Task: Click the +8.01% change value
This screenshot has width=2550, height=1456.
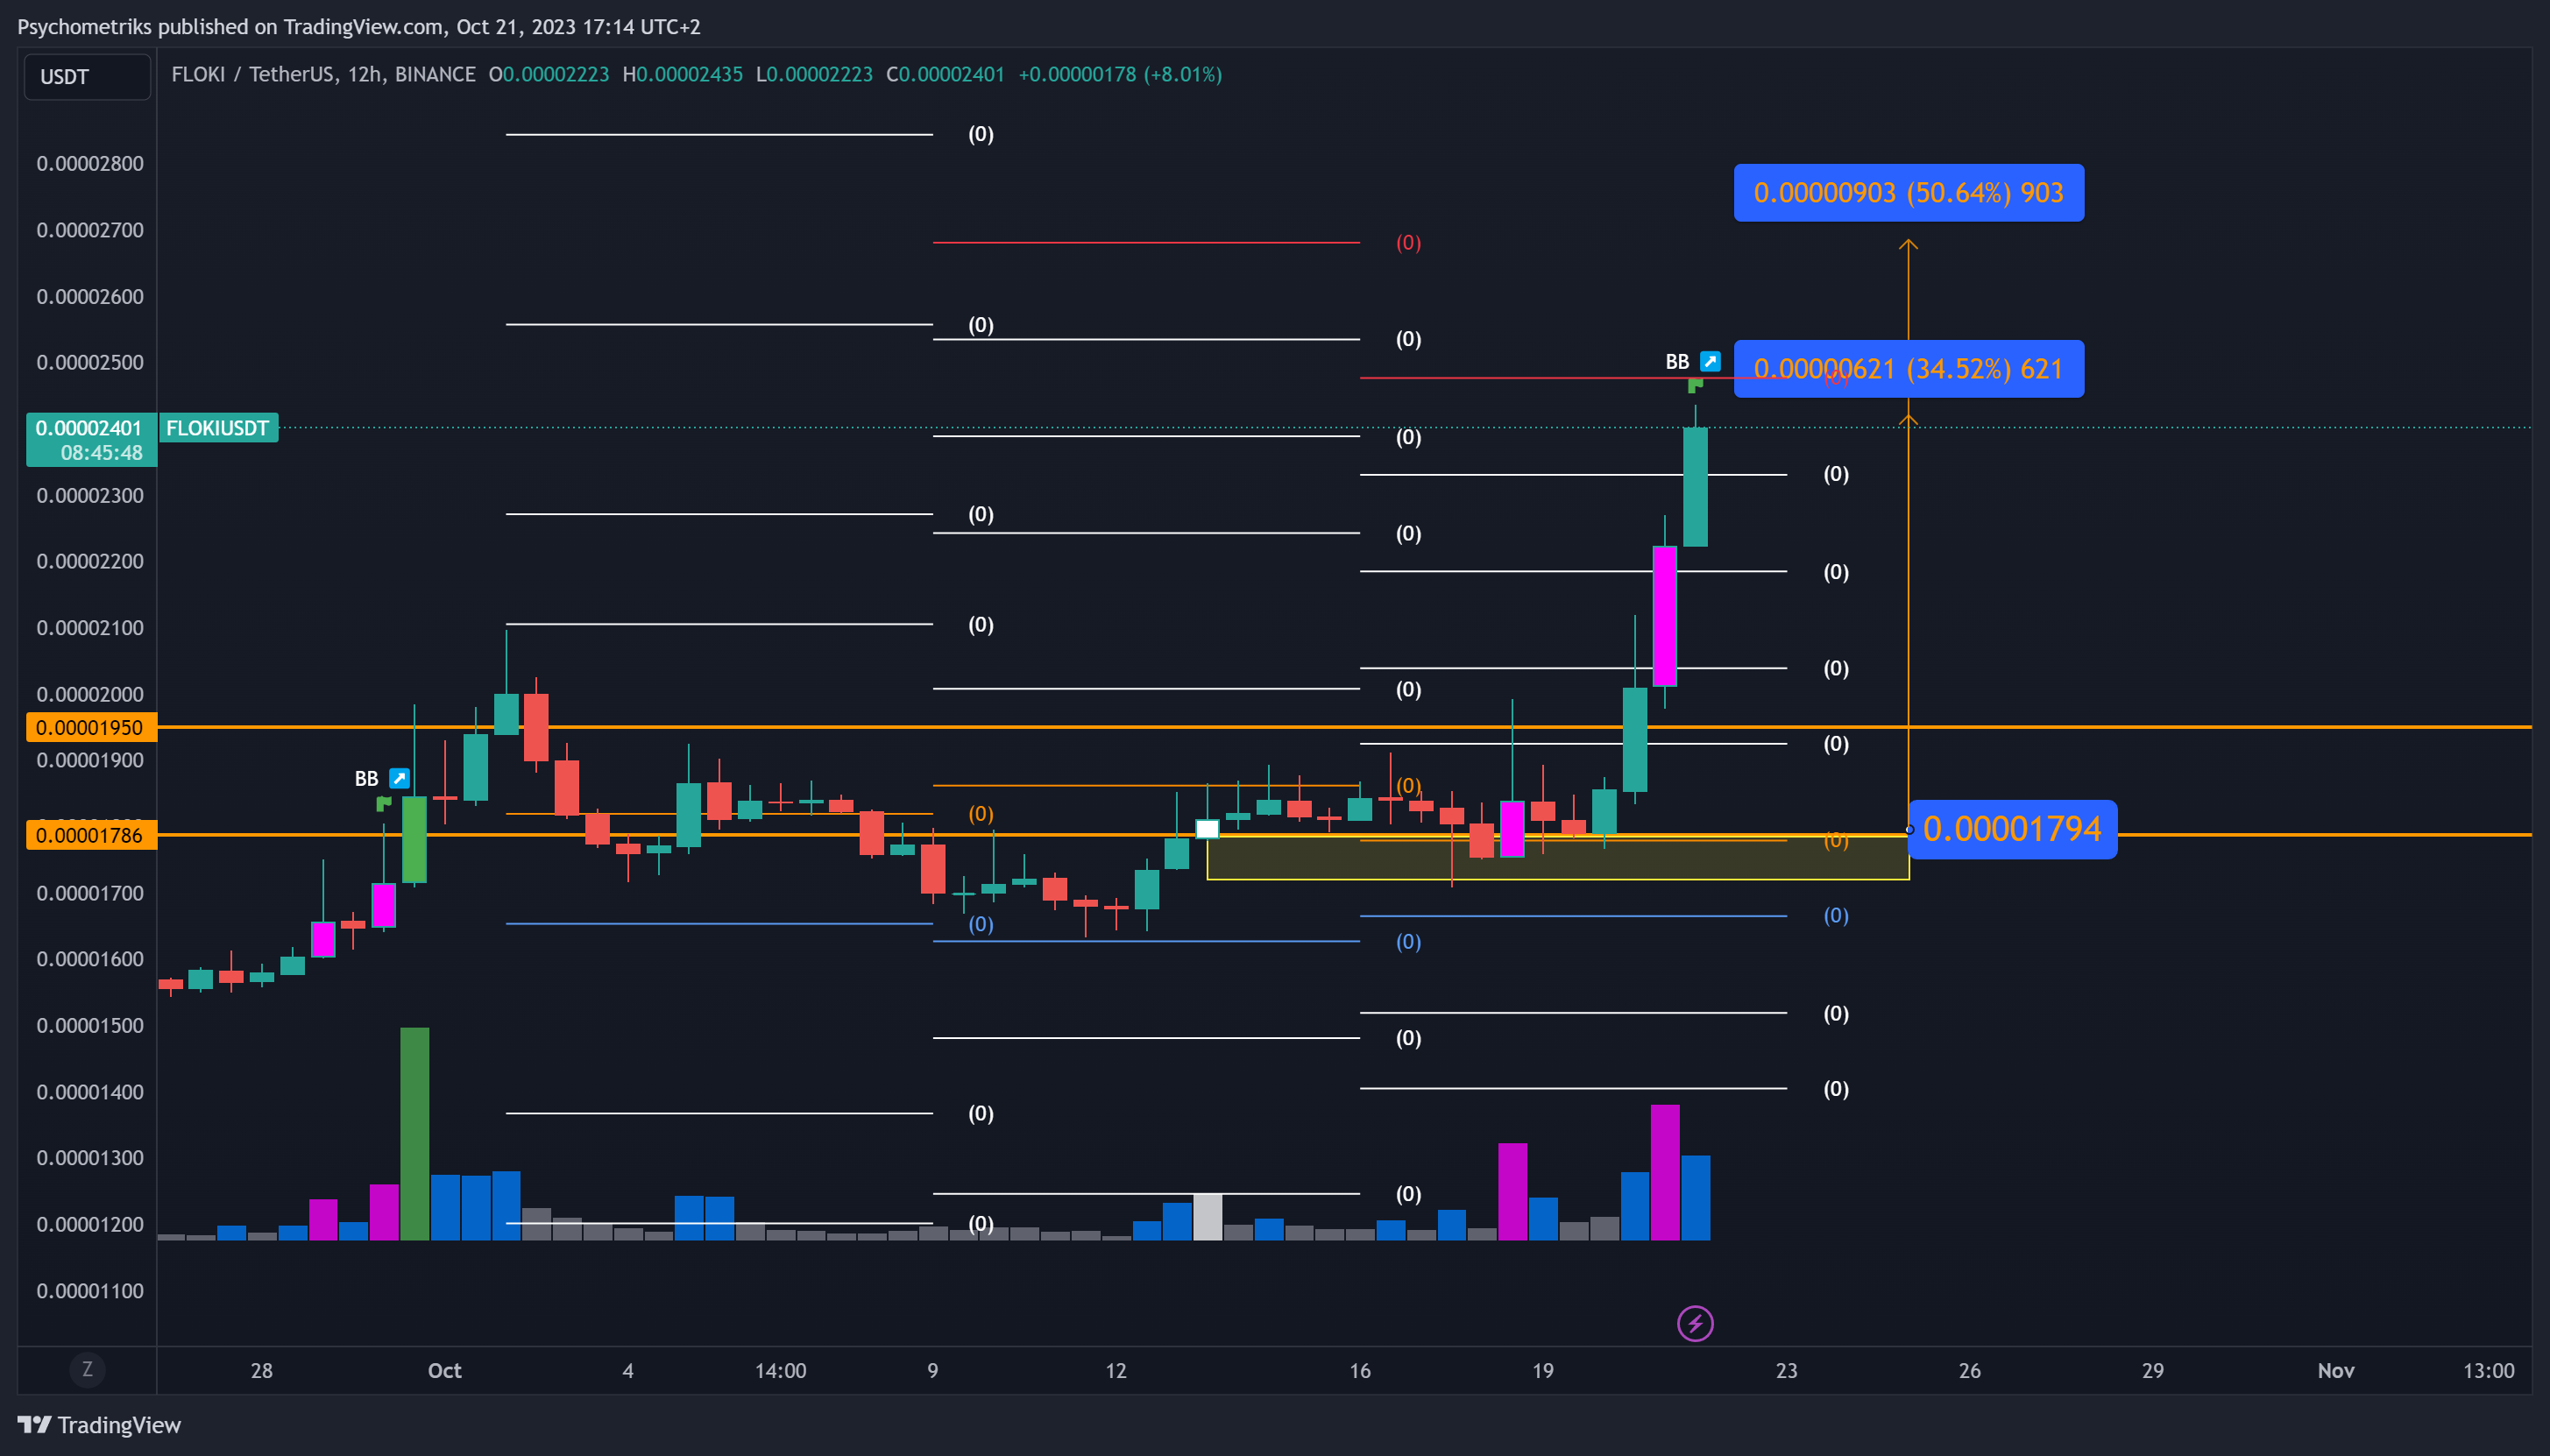Action: pos(1182,74)
